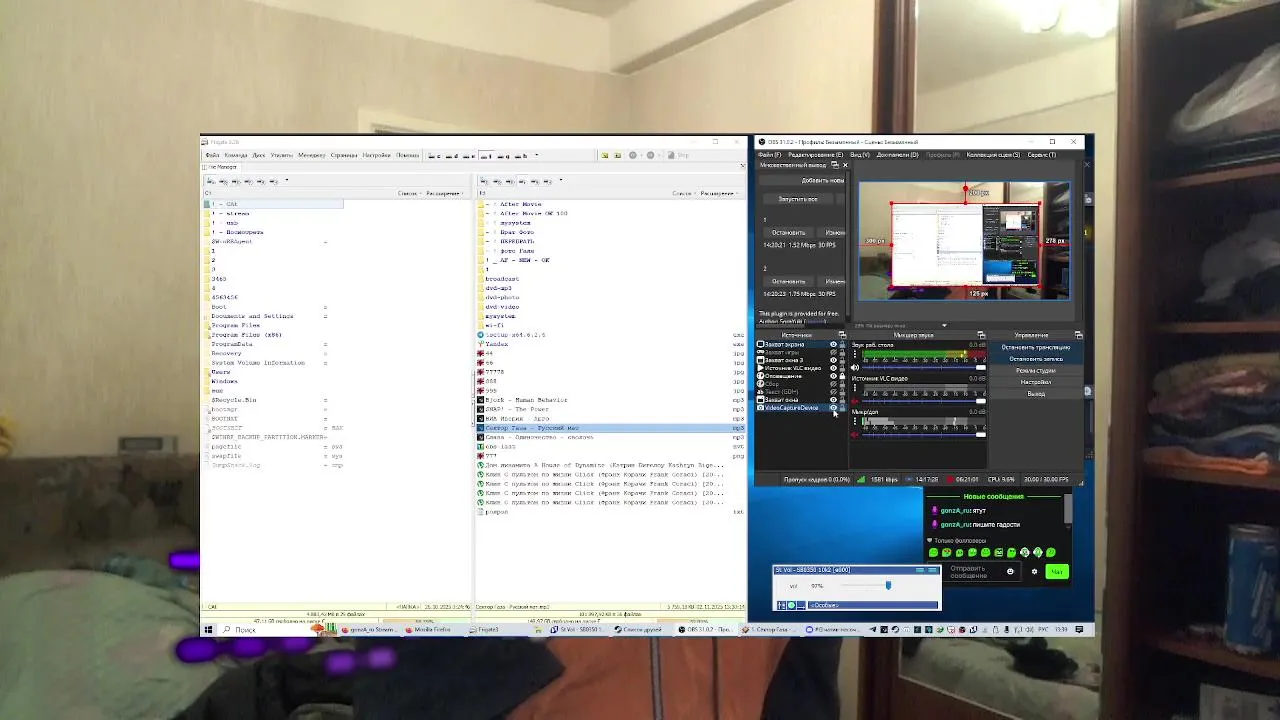
Task: Enable Режим студии in OBS
Action: point(1035,371)
